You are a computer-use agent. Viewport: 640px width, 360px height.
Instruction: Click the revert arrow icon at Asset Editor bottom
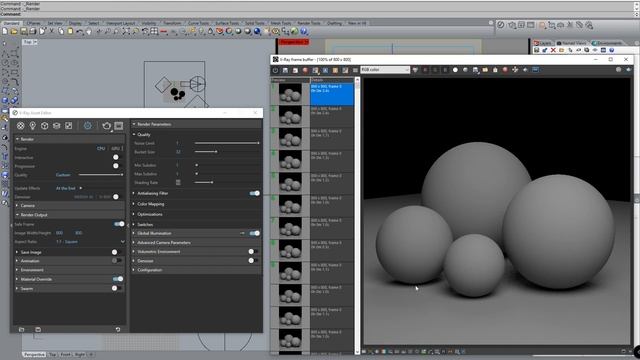tap(118, 329)
